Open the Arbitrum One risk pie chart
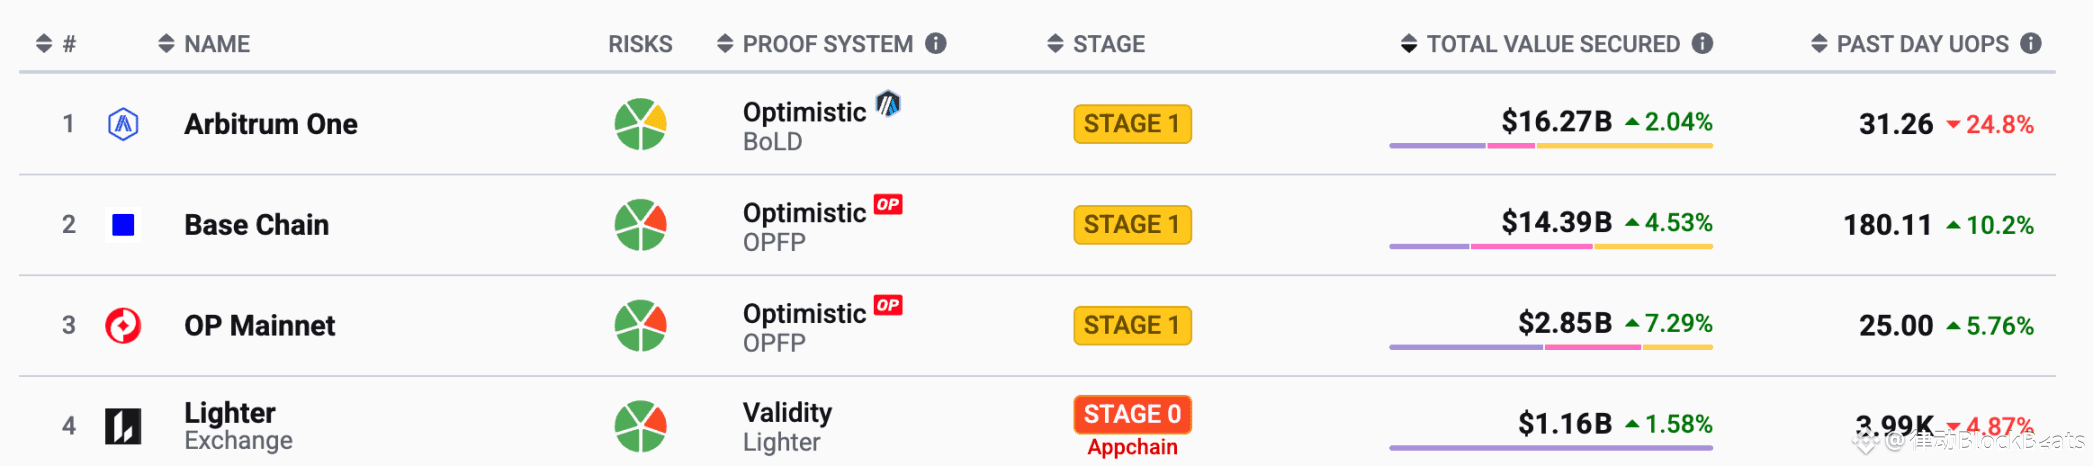Image resolution: width=2093 pixels, height=466 pixels. point(640,124)
